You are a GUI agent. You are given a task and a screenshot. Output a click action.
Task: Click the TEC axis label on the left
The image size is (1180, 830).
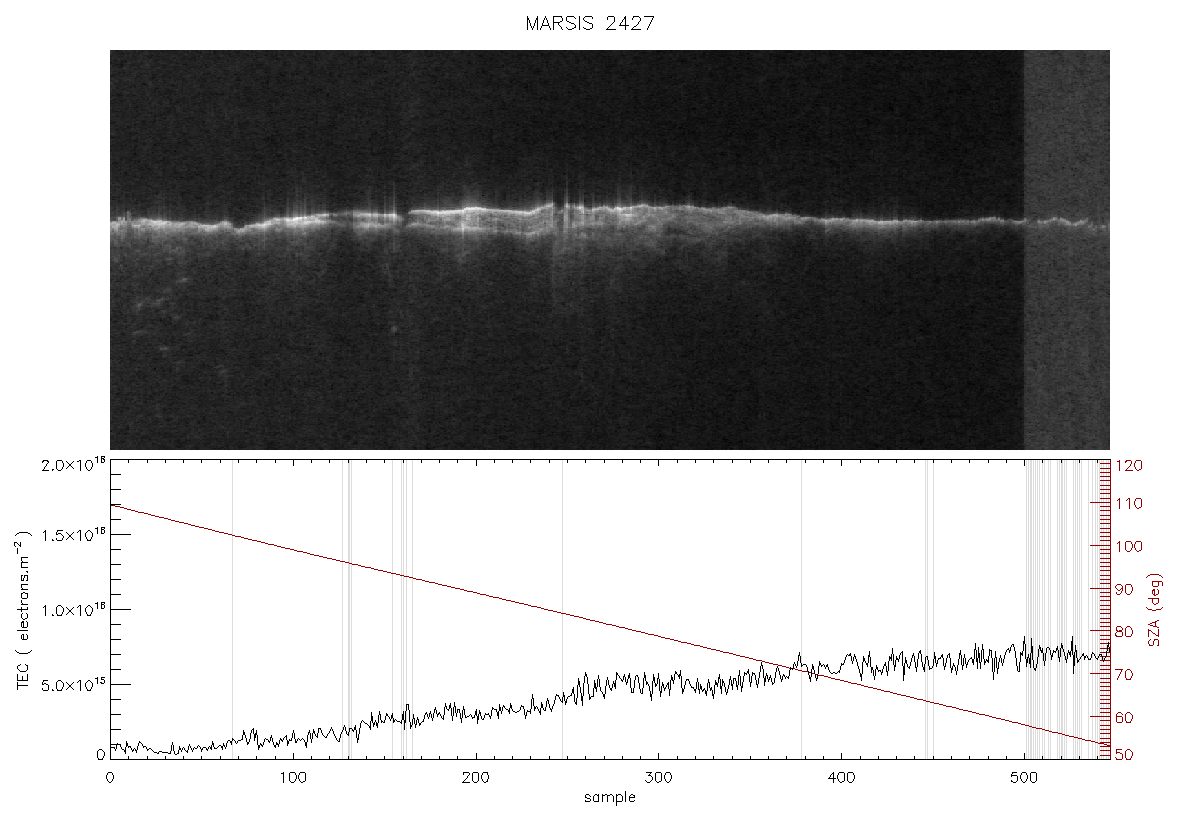pyautogui.click(x=23, y=610)
